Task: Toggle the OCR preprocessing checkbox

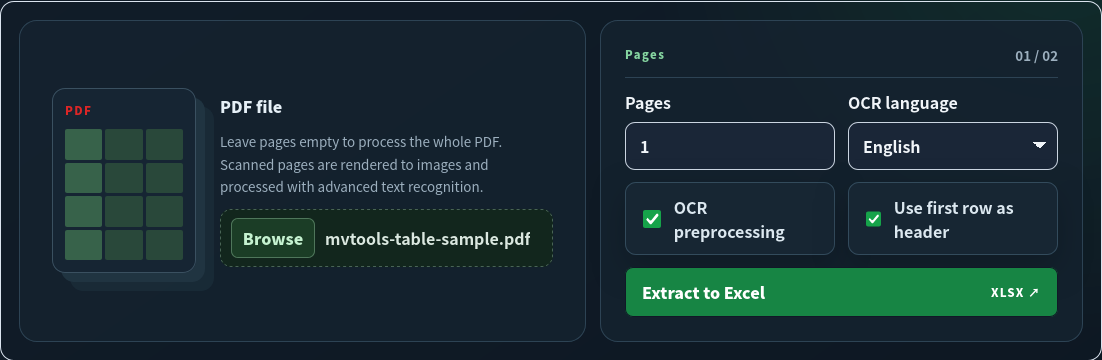Action: (x=652, y=219)
